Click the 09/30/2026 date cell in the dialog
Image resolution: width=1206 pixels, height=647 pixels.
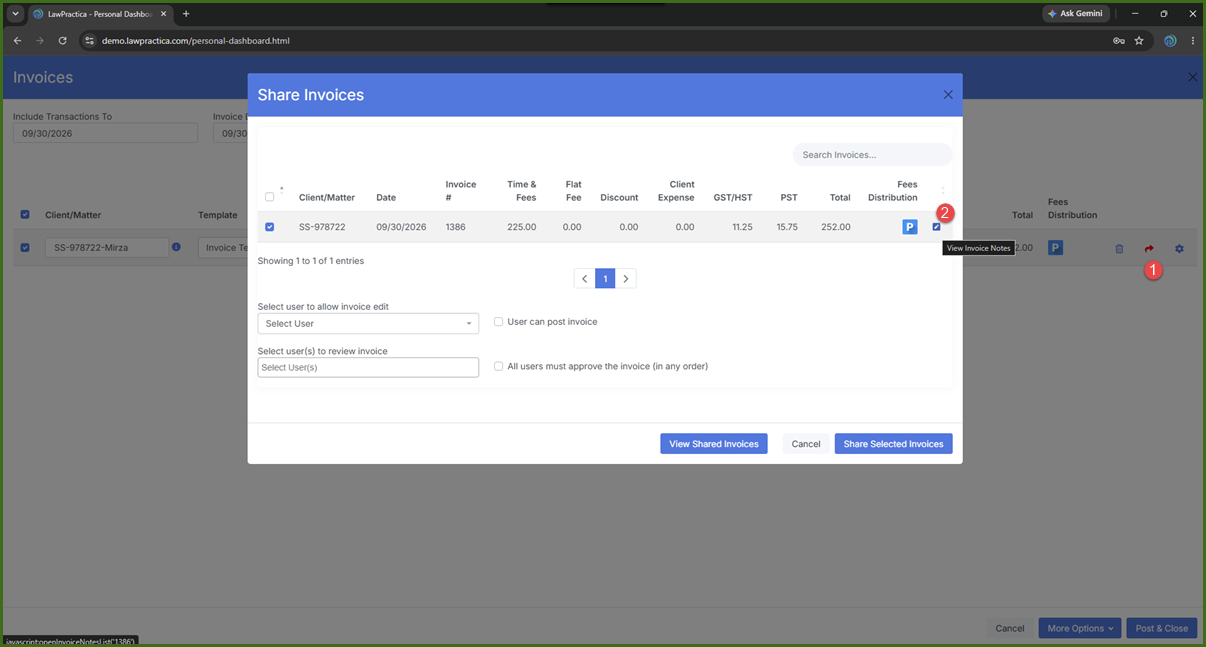point(401,227)
